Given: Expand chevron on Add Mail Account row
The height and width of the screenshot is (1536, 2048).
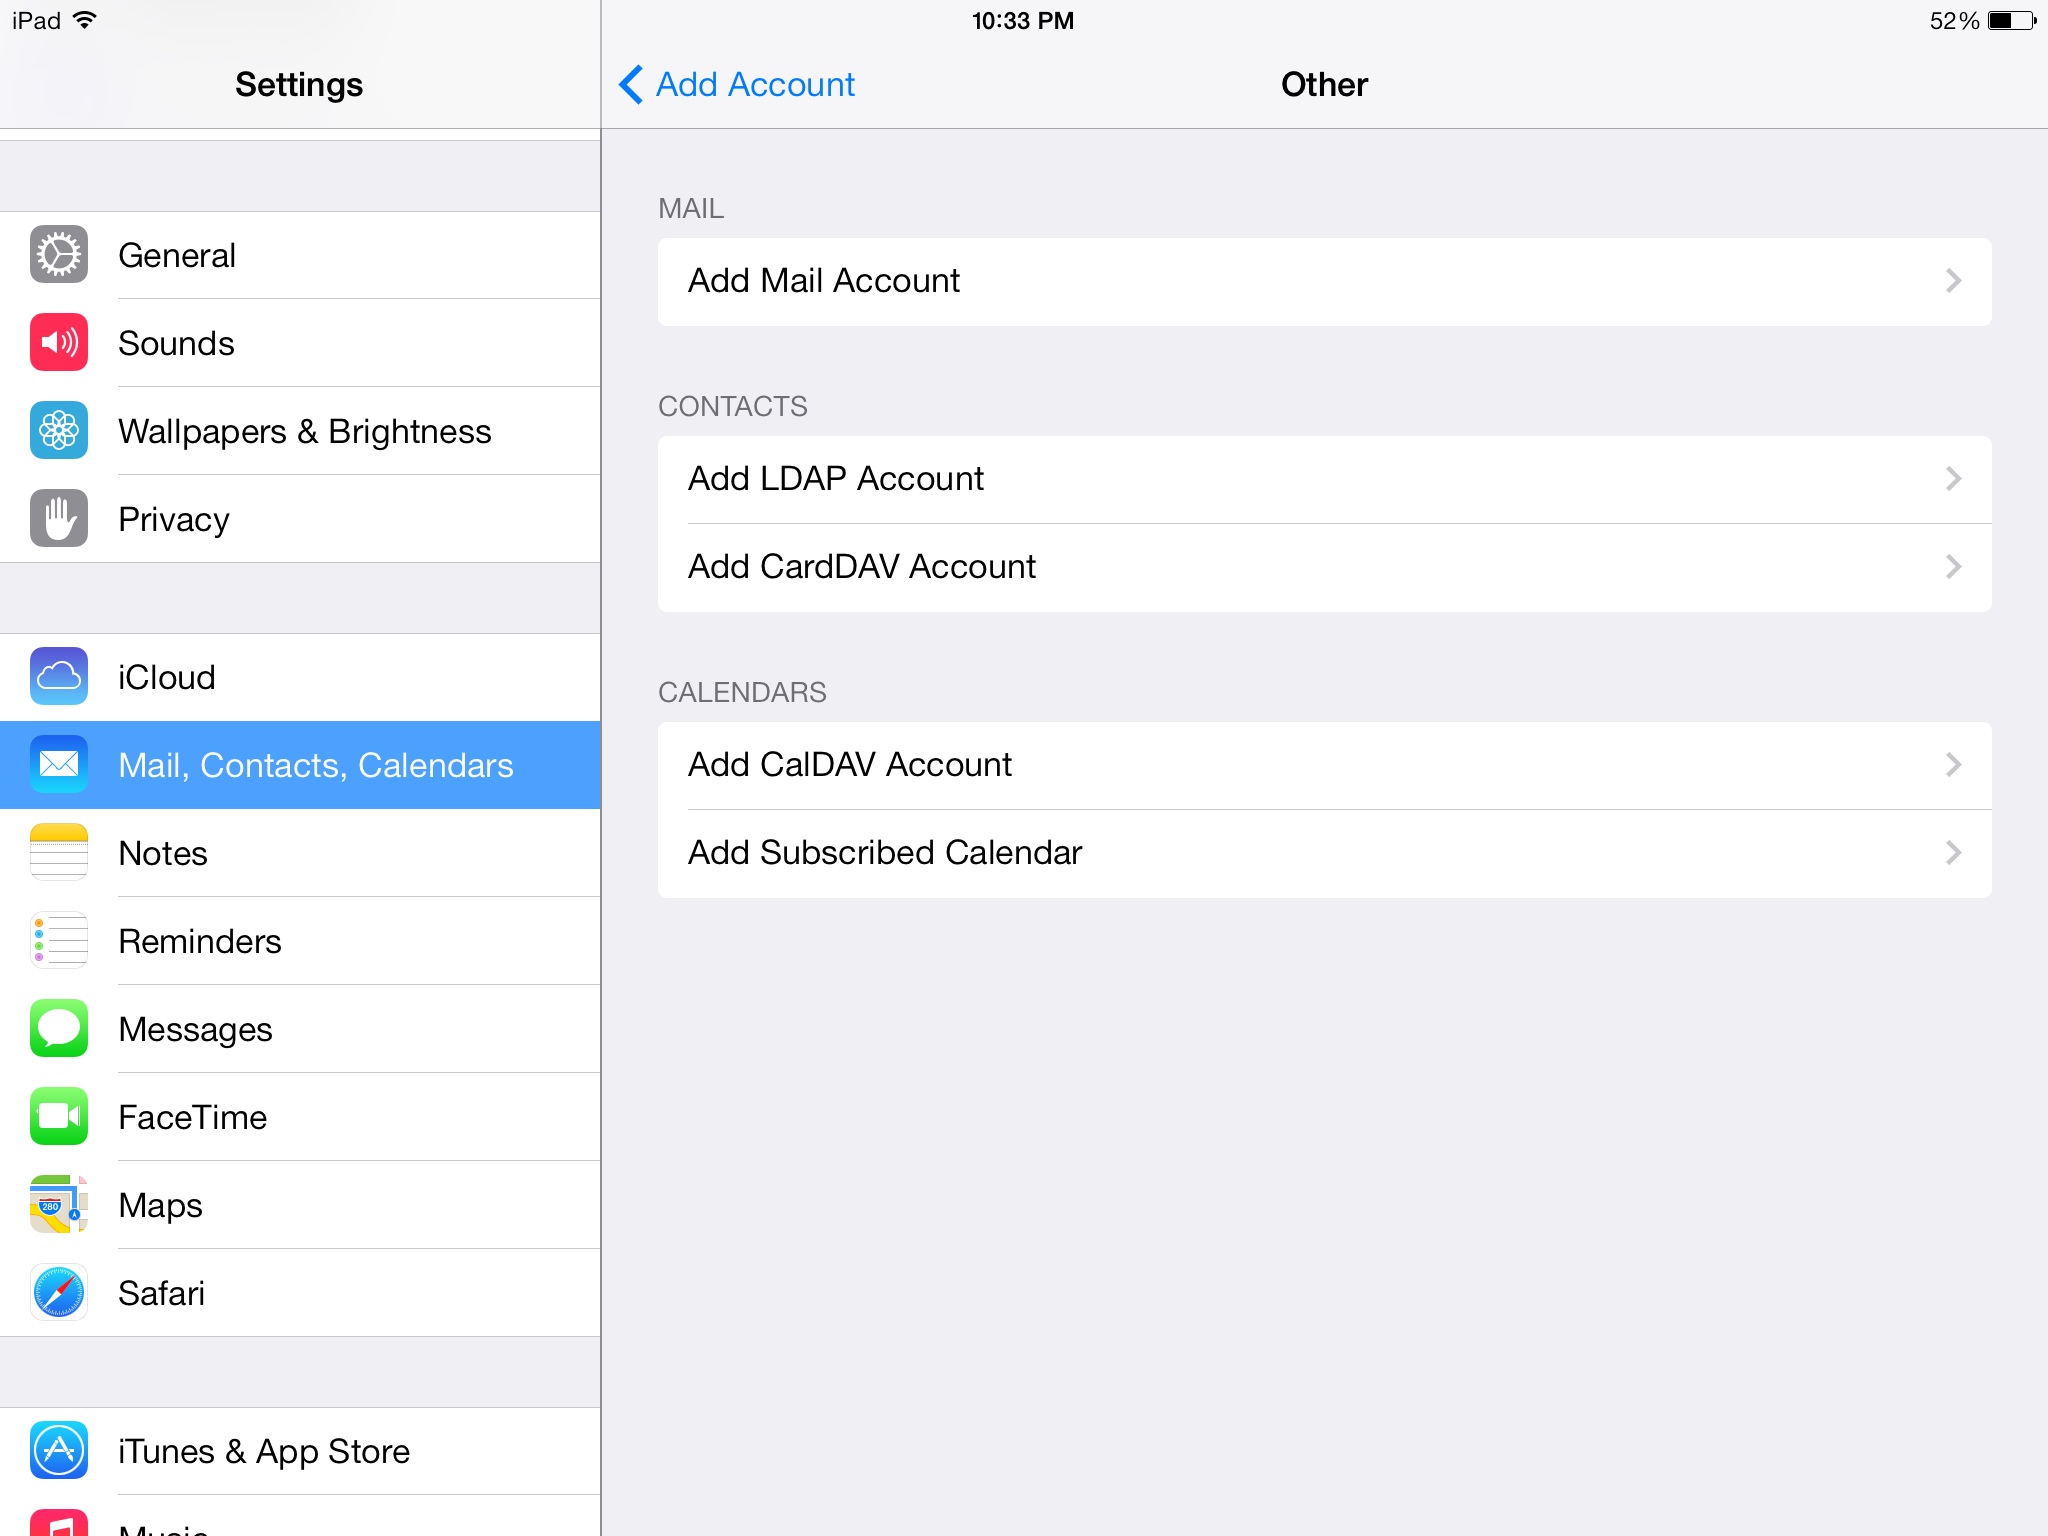Looking at the screenshot, I should click(1953, 281).
